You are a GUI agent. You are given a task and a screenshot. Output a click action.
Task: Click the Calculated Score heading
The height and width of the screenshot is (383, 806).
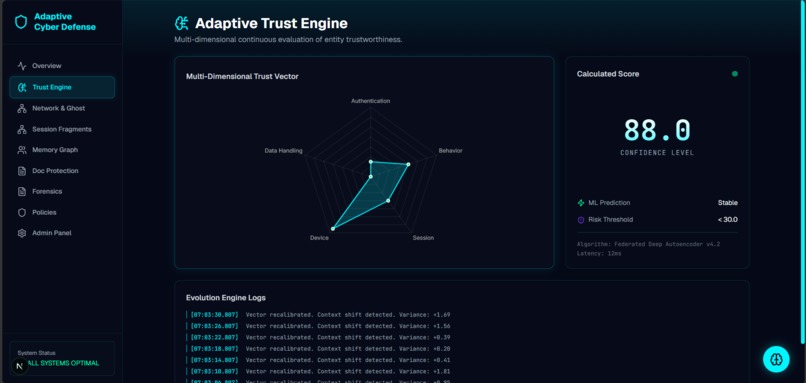(608, 74)
